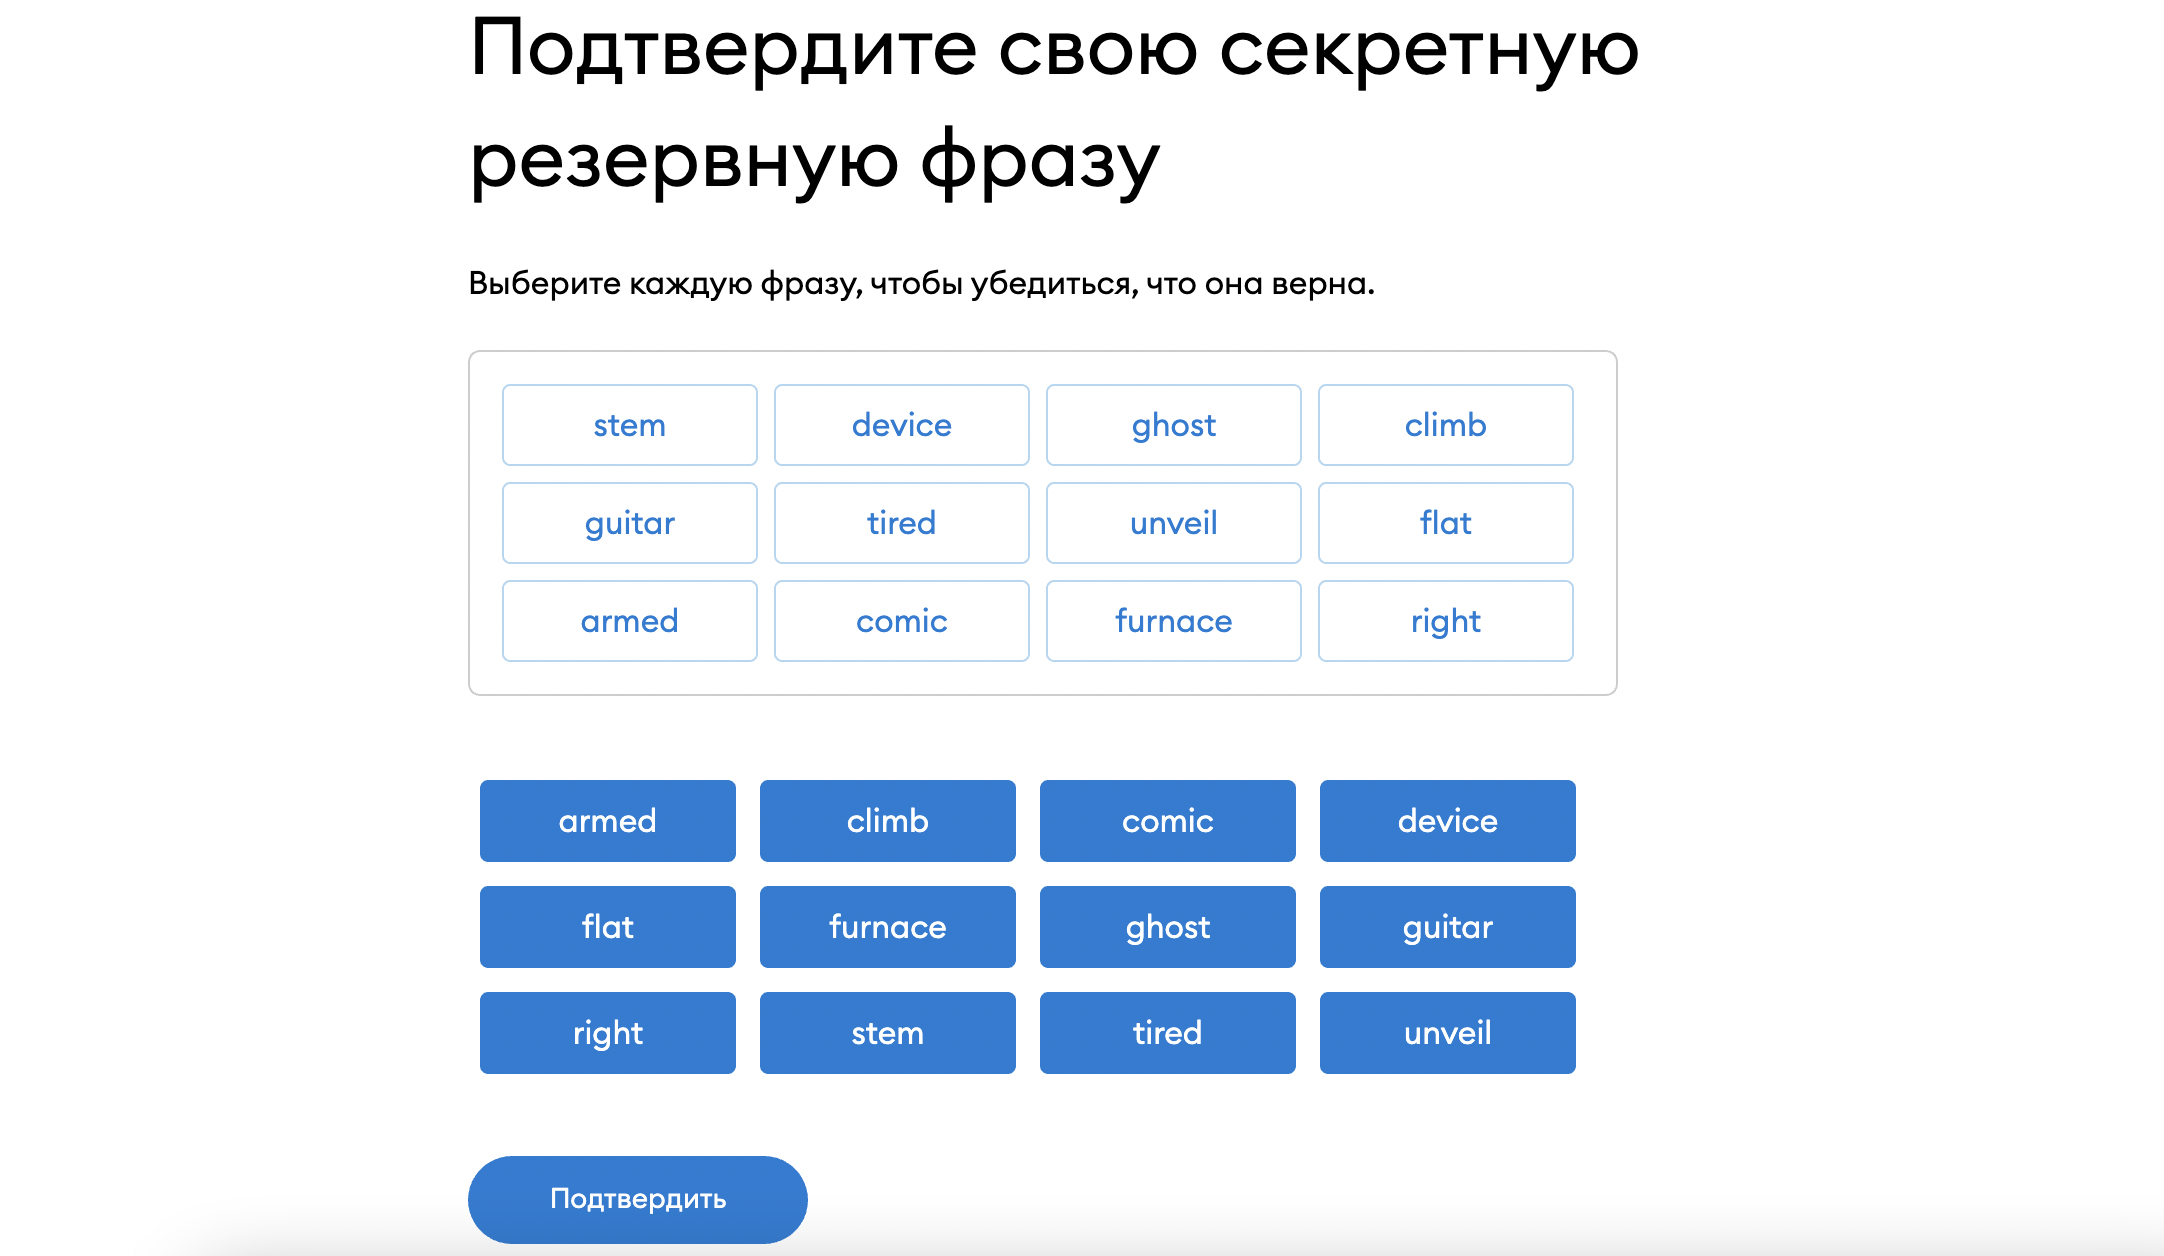Deselect outlined 'unveil' chip in phrase box

(x=1173, y=523)
